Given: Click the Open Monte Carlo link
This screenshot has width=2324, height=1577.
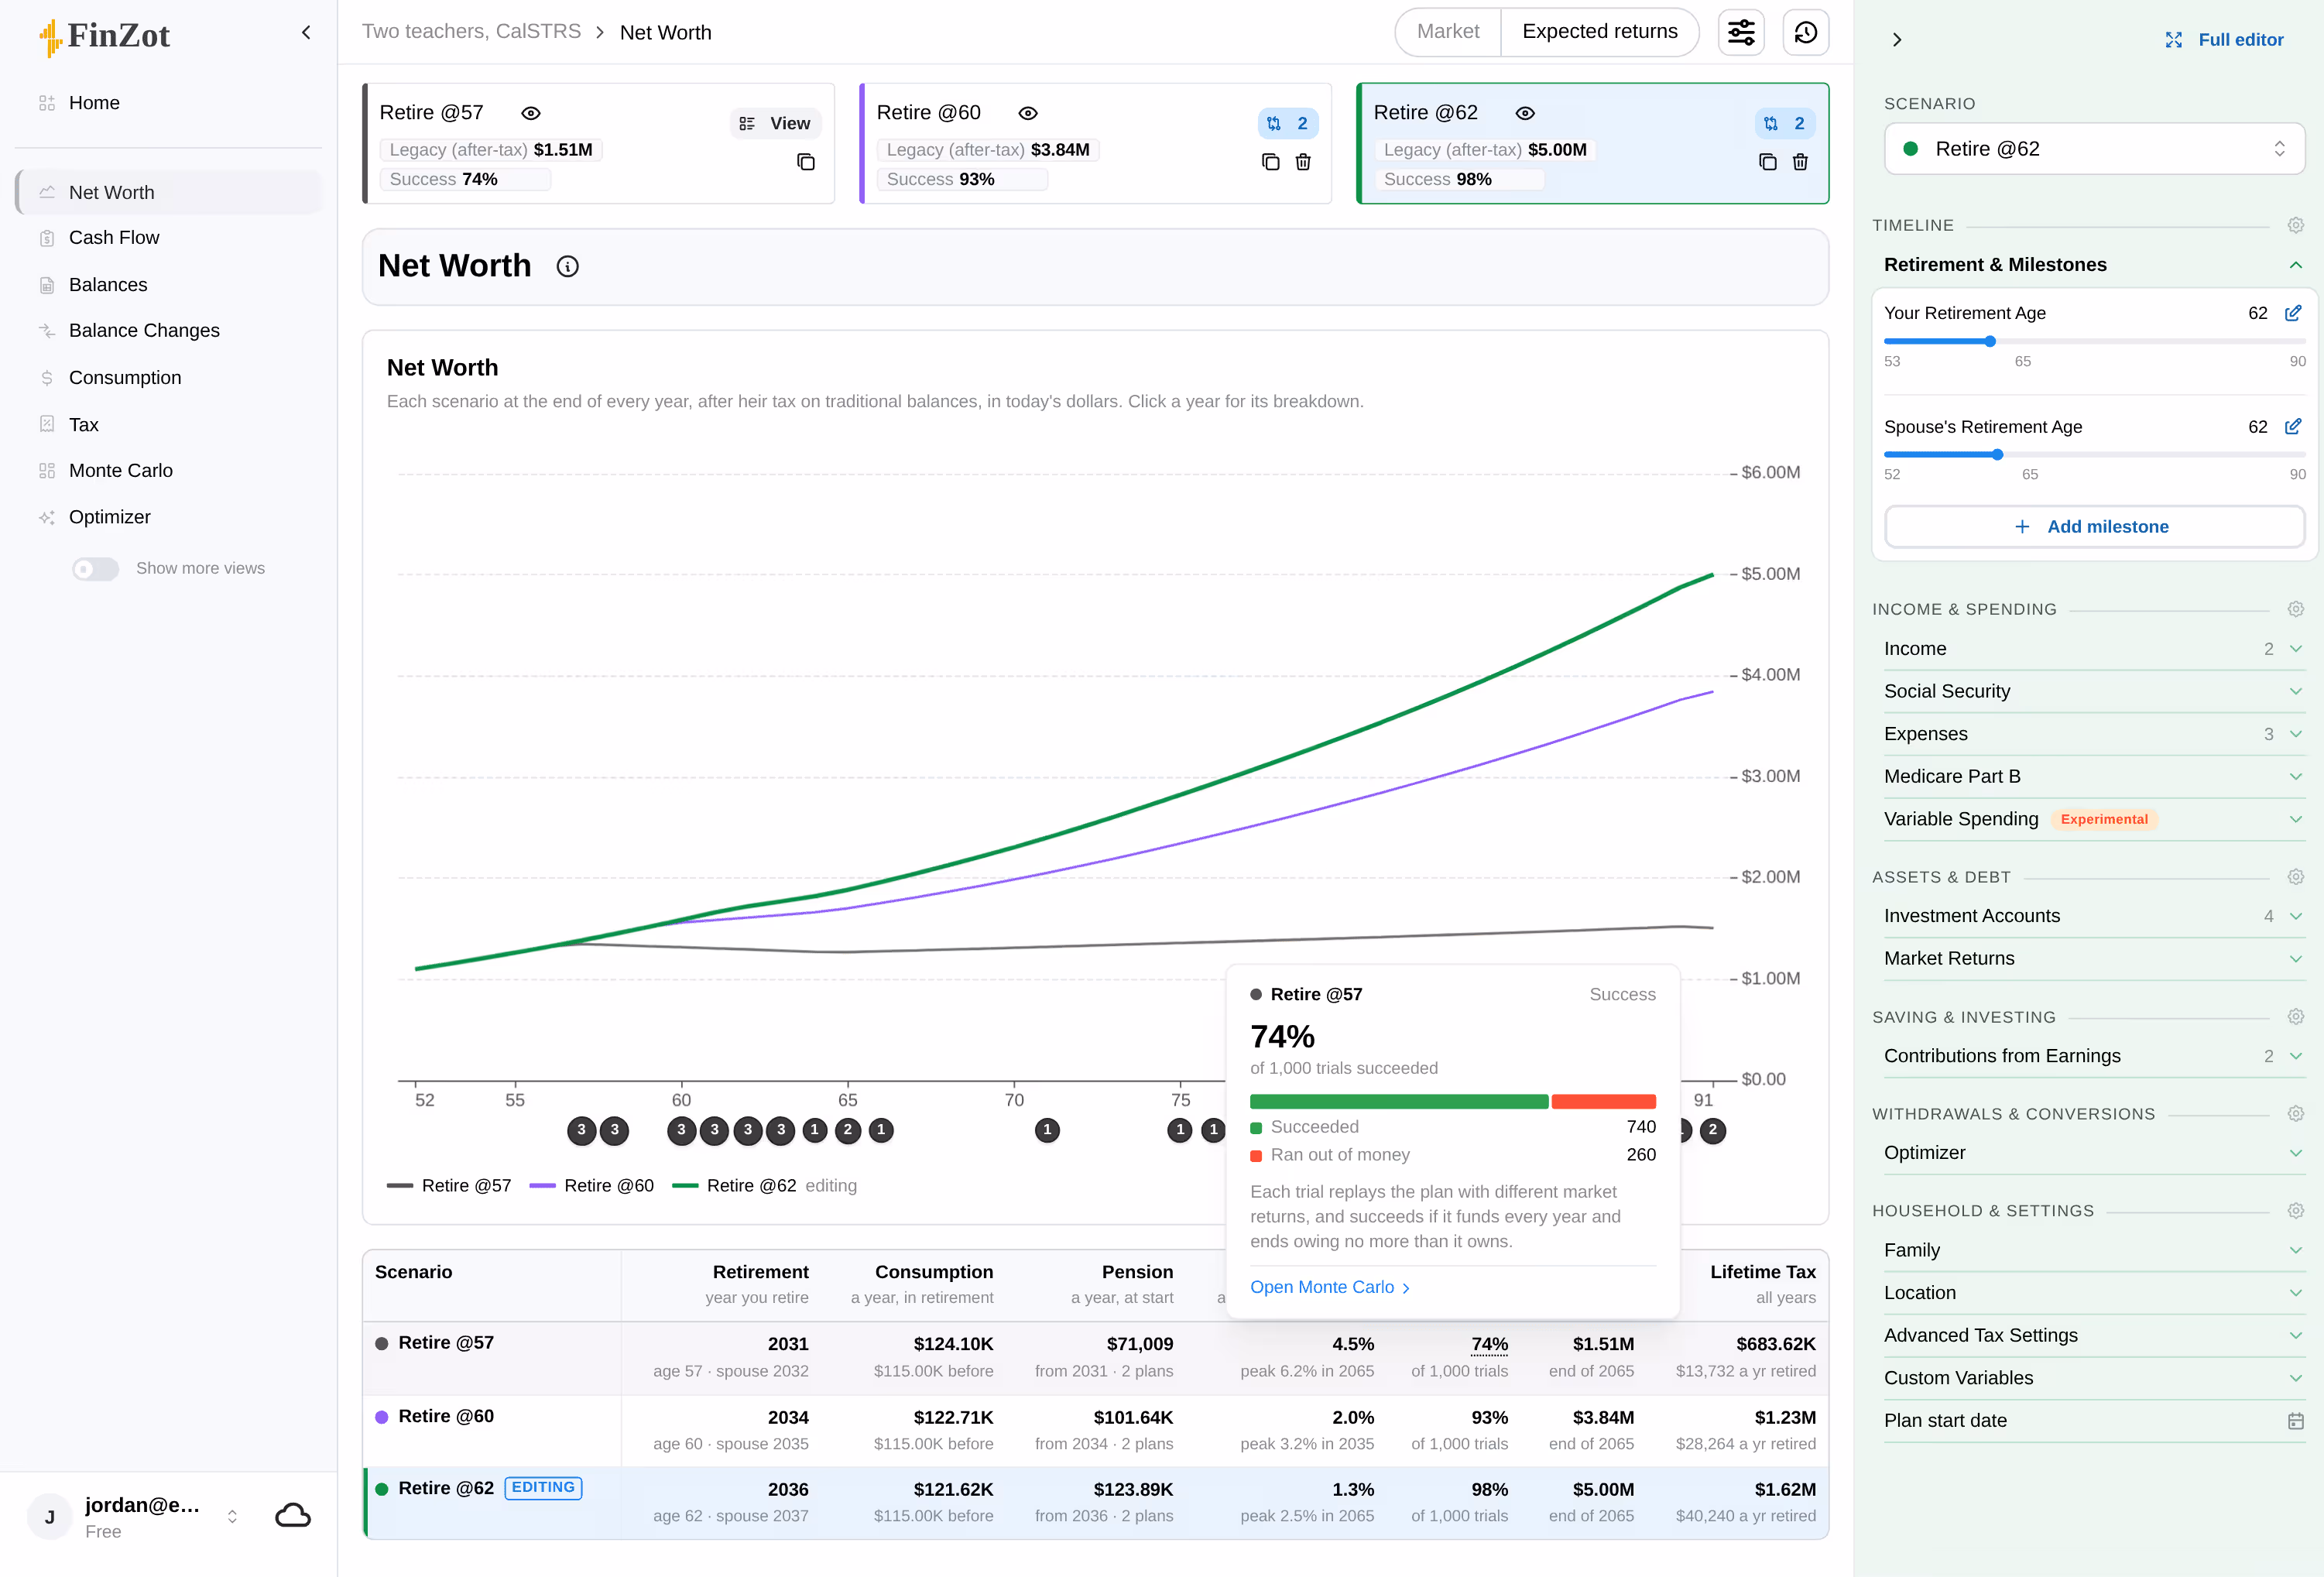Looking at the screenshot, I should (1330, 1288).
